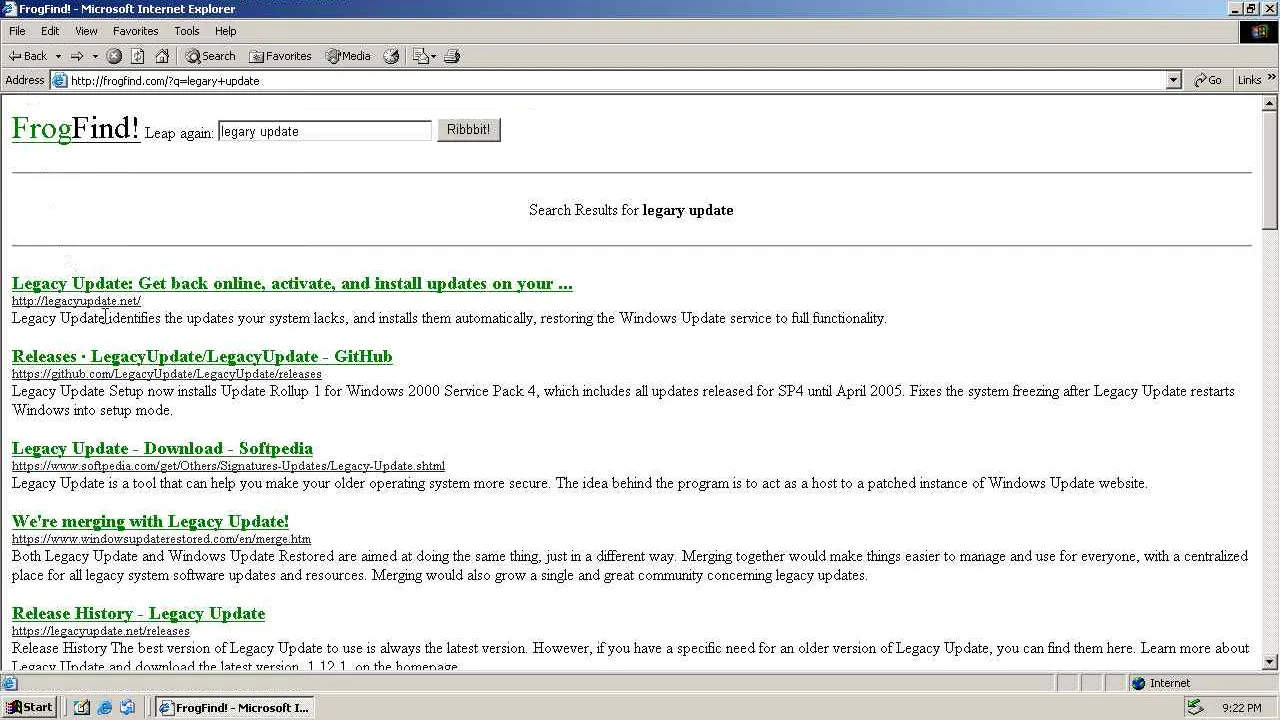Image resolution: width=1280 pixels, height=720 pixels.
Task: Print the page with the Print icon
Action: pyautogui.click(x=452, y=56)
